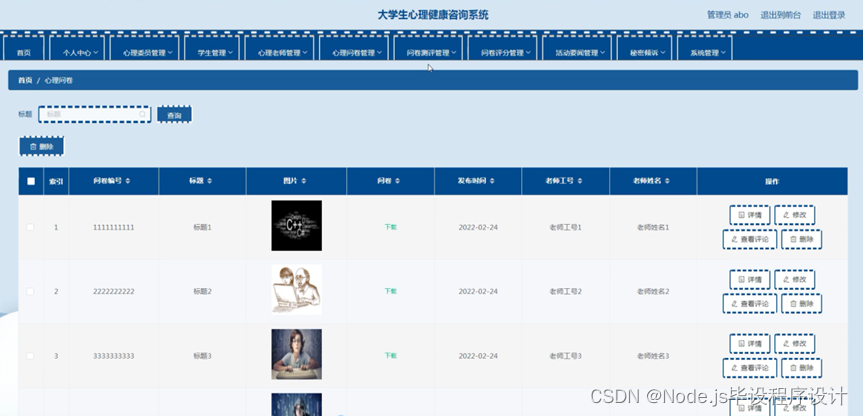Delete the 标题2 row
Image resolution: width=863 pixels, height=416 pixels.
click(x=801, y=303)
